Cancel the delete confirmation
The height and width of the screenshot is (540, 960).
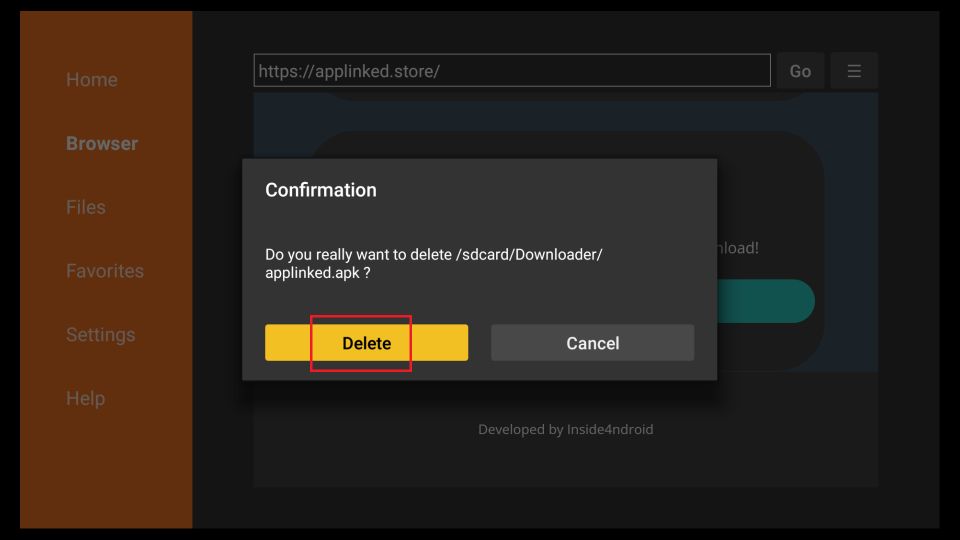(592, 343)
